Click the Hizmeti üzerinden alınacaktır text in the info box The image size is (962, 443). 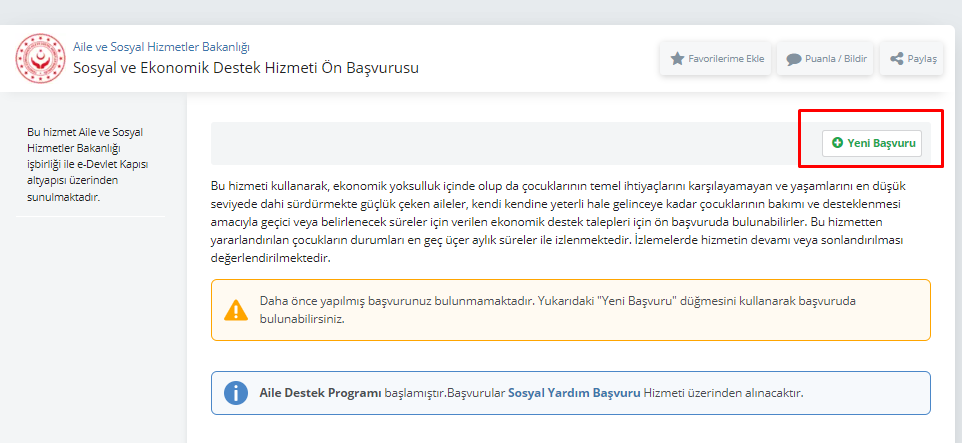coord(723,393)
